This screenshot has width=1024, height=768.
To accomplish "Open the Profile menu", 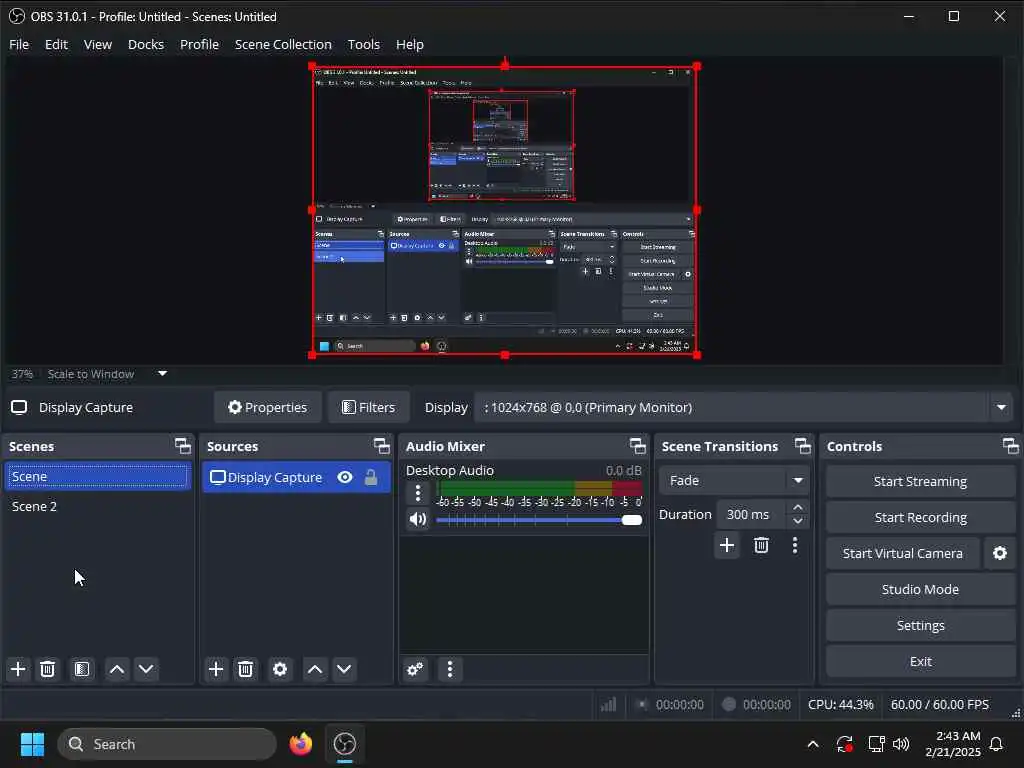I will click(x=199, y=44).
